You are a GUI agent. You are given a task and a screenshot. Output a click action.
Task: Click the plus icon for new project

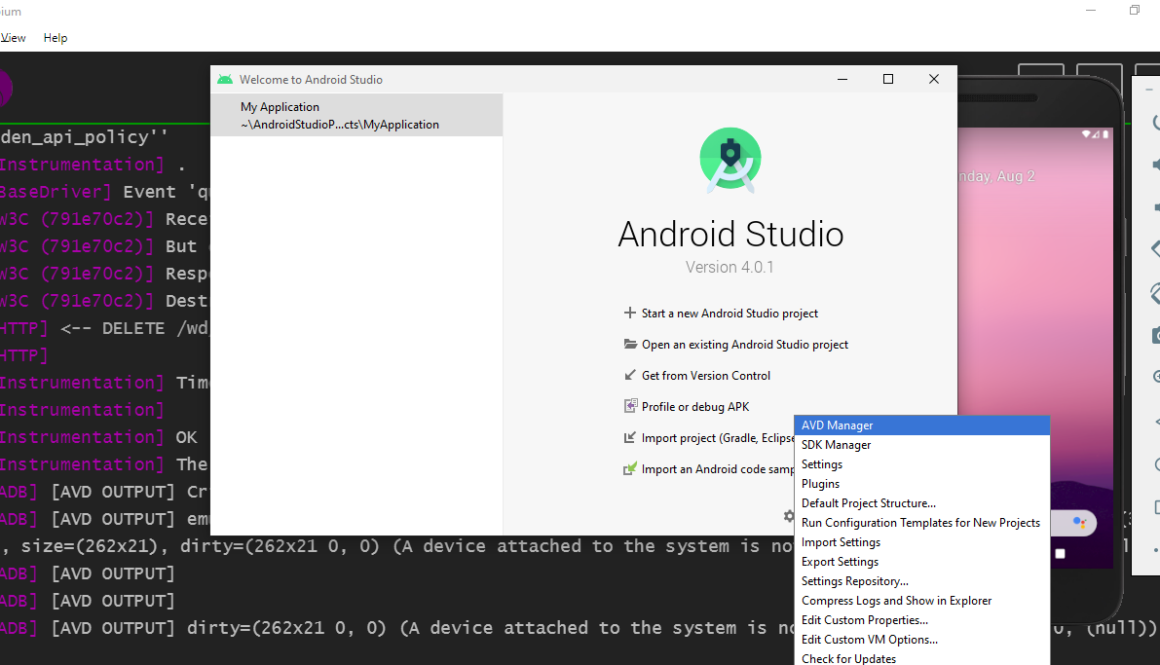(x=630, y=313)
